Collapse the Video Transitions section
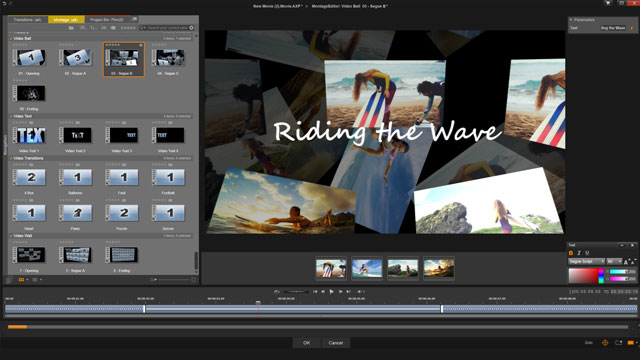The image size is (640, 360). (x=11, y=158)
